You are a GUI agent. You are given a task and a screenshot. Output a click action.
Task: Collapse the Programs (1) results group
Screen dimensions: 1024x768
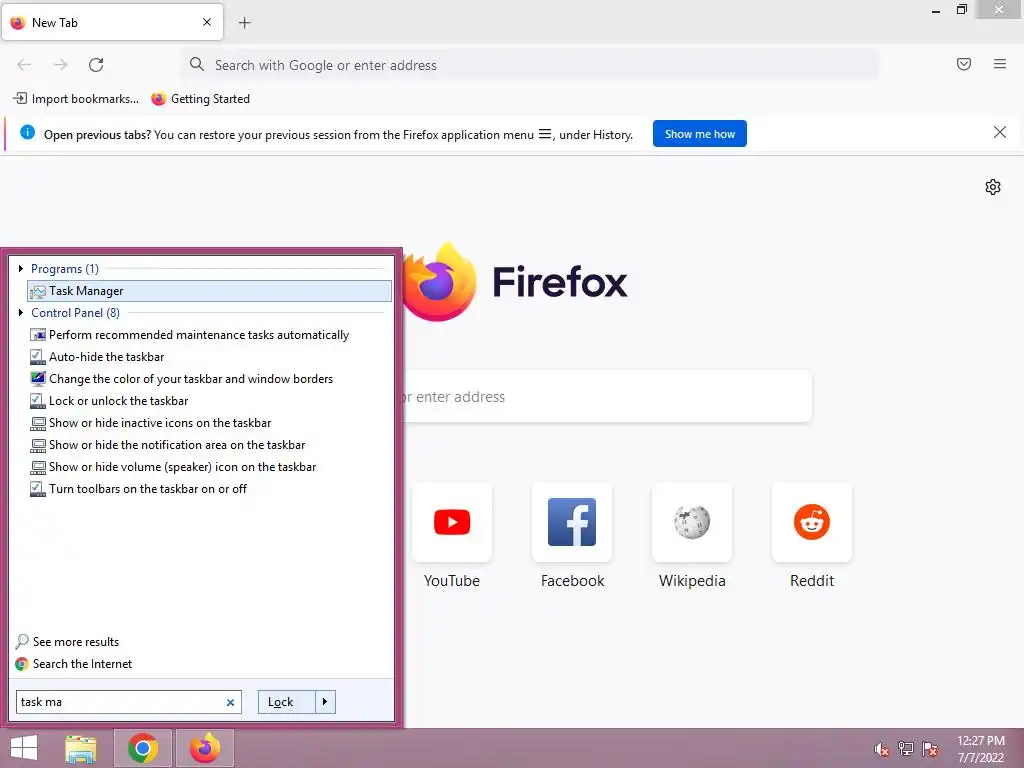[21, 268]
